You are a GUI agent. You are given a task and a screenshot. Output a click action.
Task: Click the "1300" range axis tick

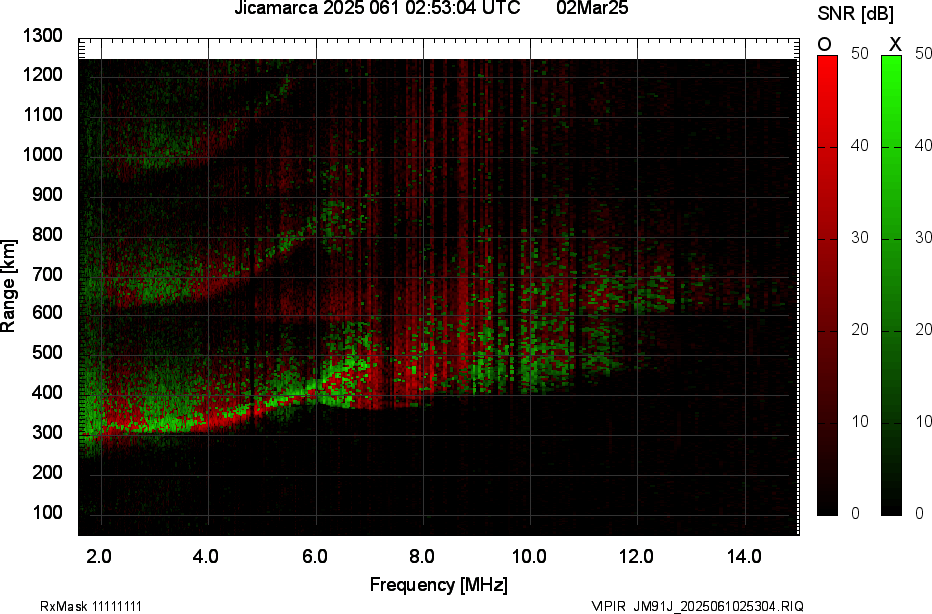coord(42,36)
